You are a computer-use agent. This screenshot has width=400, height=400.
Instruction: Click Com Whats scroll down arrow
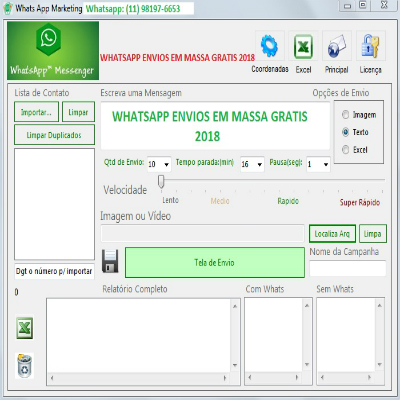tap(307, 364)
